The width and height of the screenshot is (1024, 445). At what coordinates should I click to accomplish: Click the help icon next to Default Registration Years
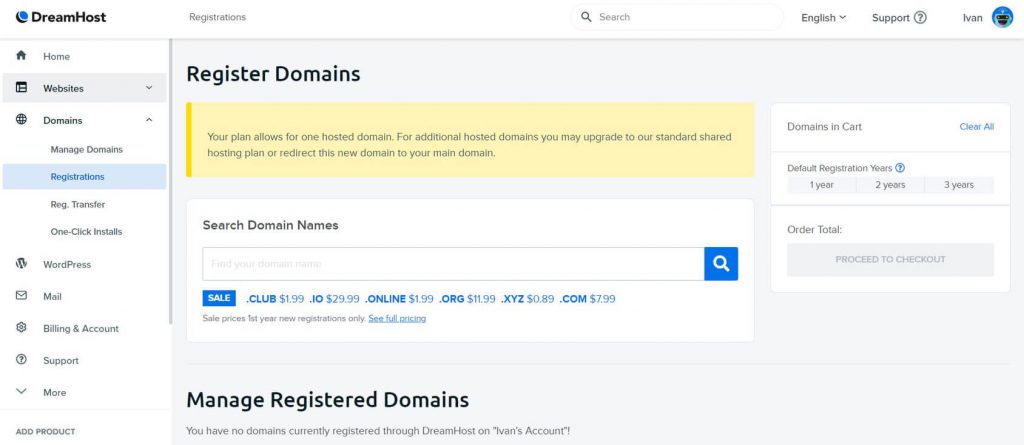[900, 168]
